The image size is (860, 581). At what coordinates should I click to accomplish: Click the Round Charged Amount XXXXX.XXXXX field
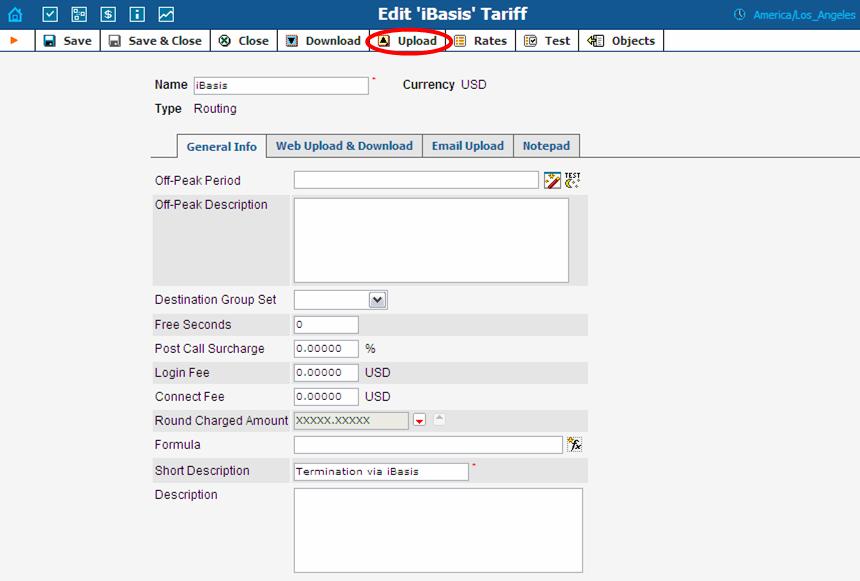[351, 421]
